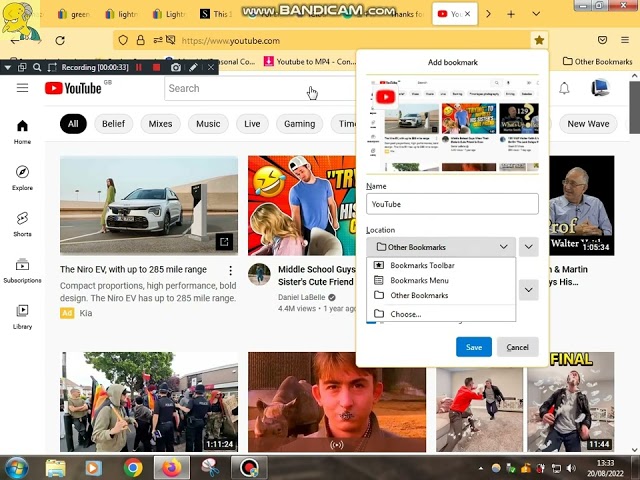Take a Bandicam screenshot with camera icon
640x480 pixels.
click(176, 67)
